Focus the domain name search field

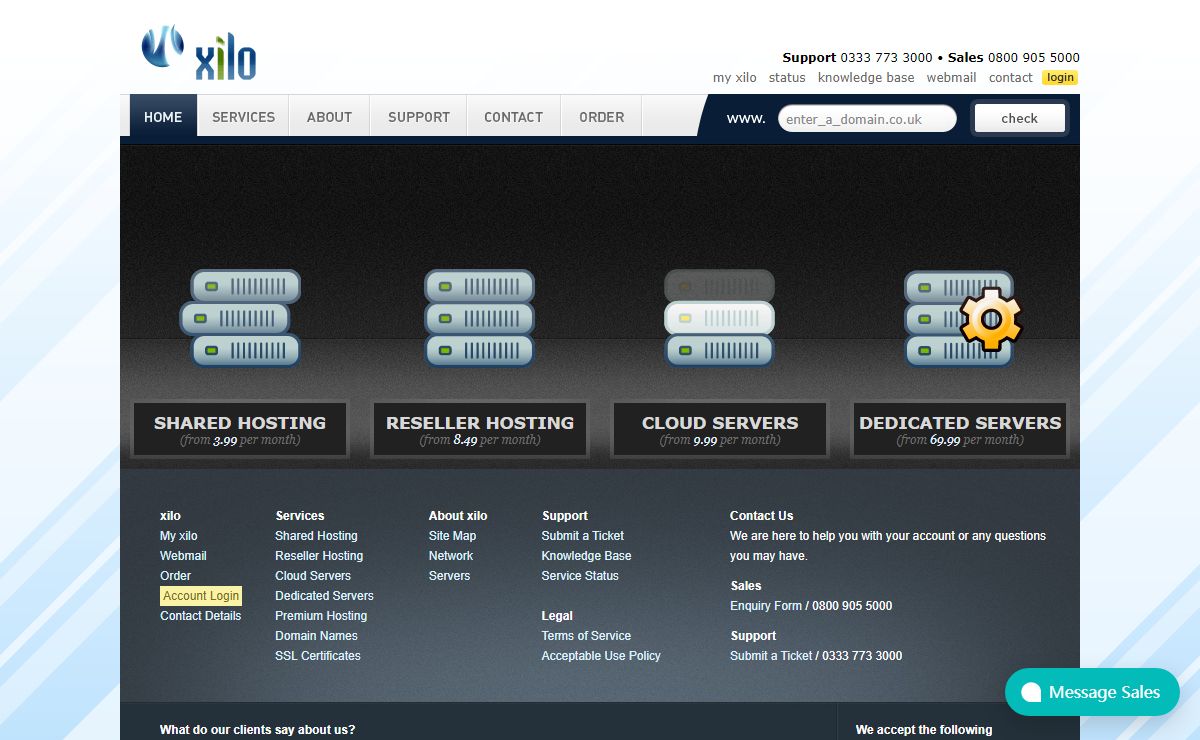point(867,119)
